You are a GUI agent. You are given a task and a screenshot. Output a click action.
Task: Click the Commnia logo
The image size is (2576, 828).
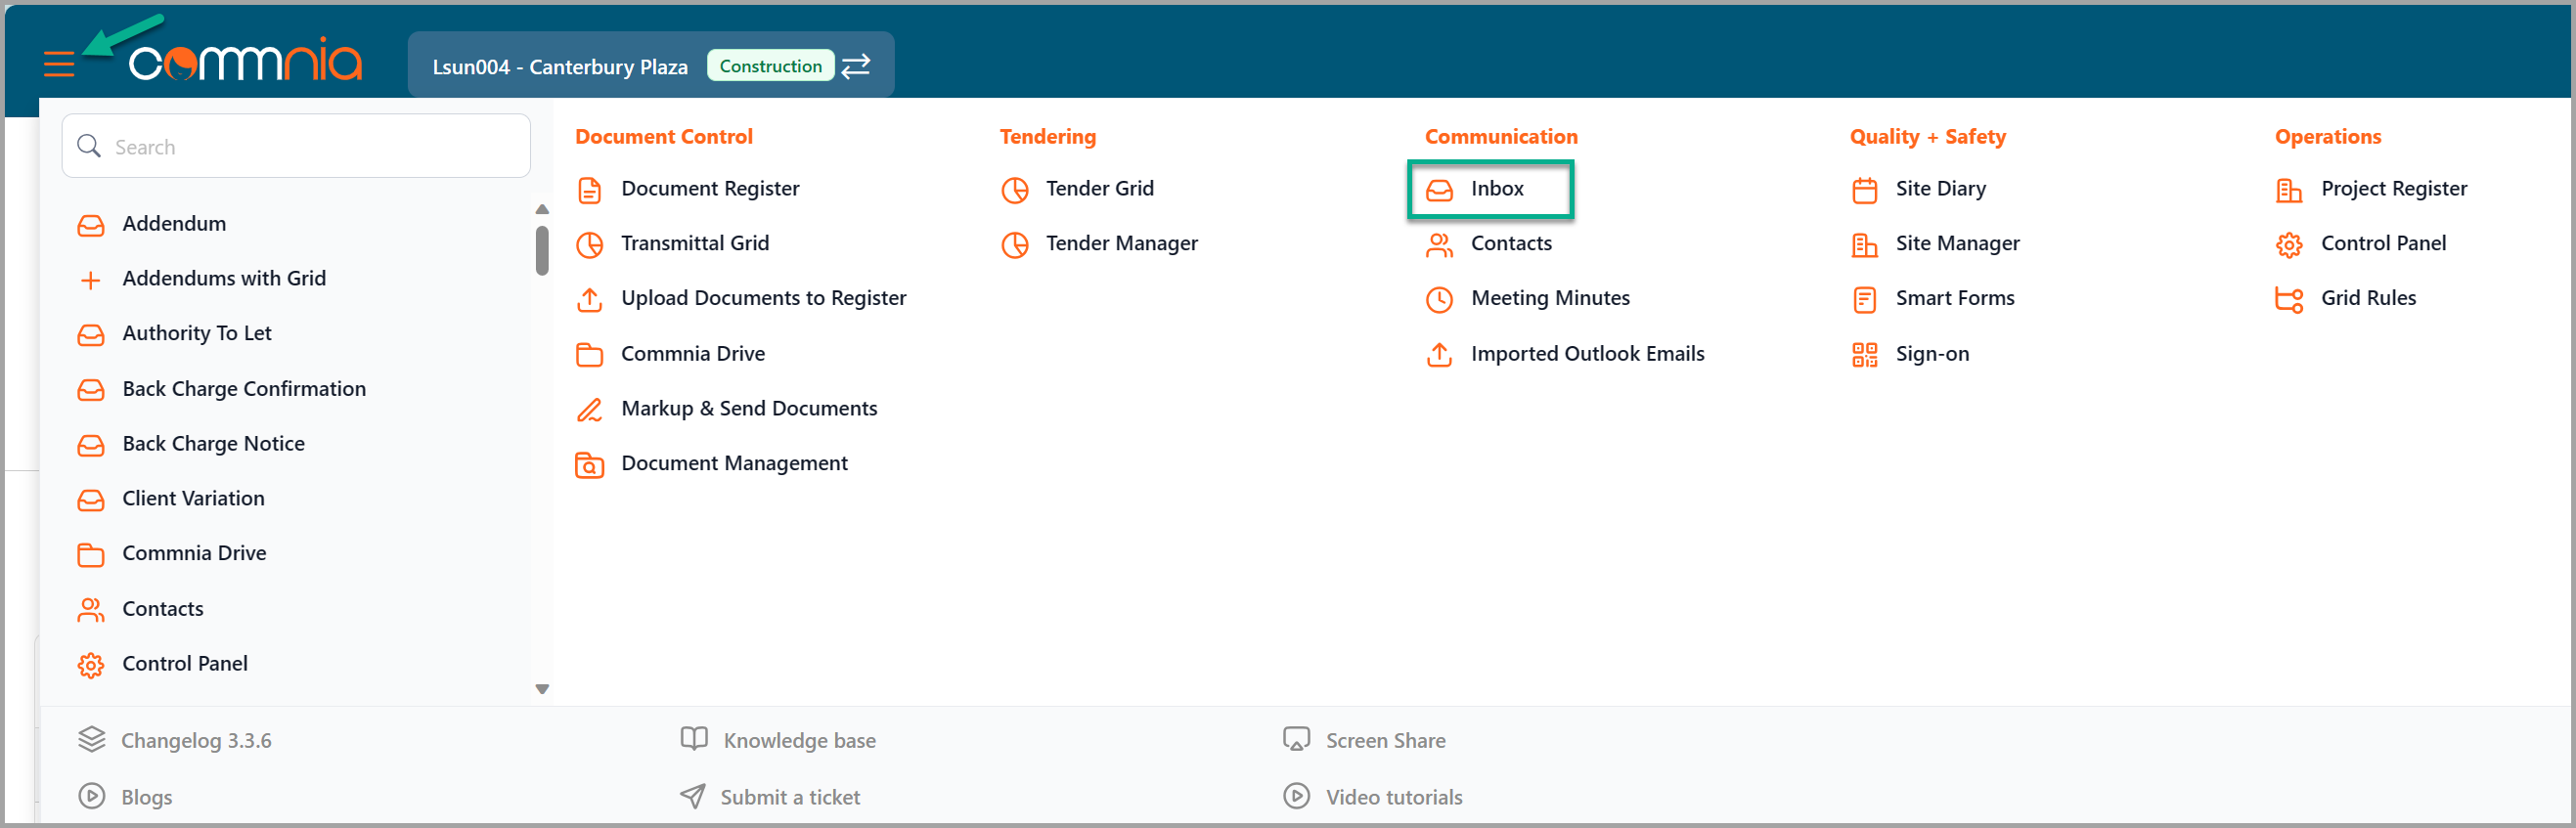tap(245, 60)
